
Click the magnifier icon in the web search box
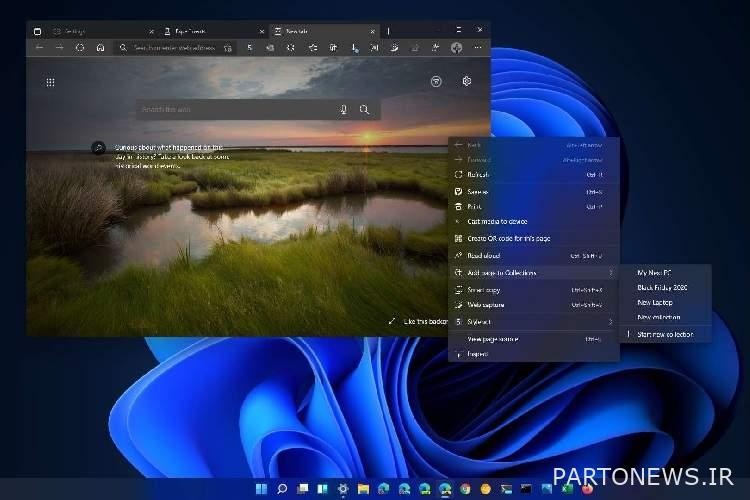coord(364,110)
